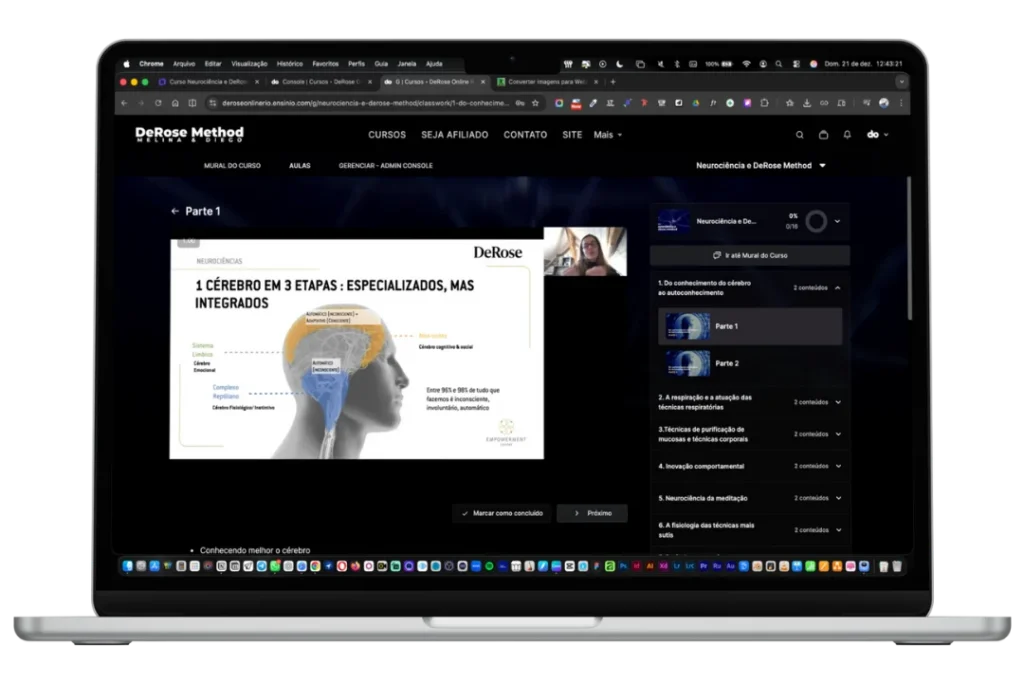The height and width of the screenshot is (683, 1024).
Task: Open Finder from the Dock
Action: [127, 566]
